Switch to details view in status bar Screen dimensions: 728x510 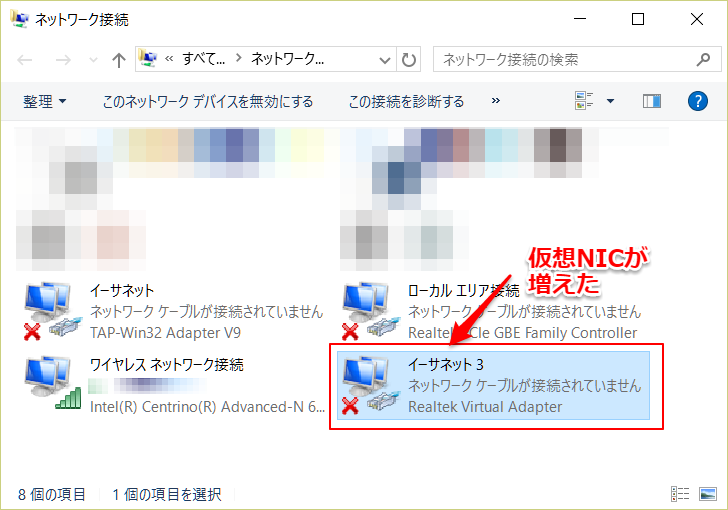click(x=680, y=494)
